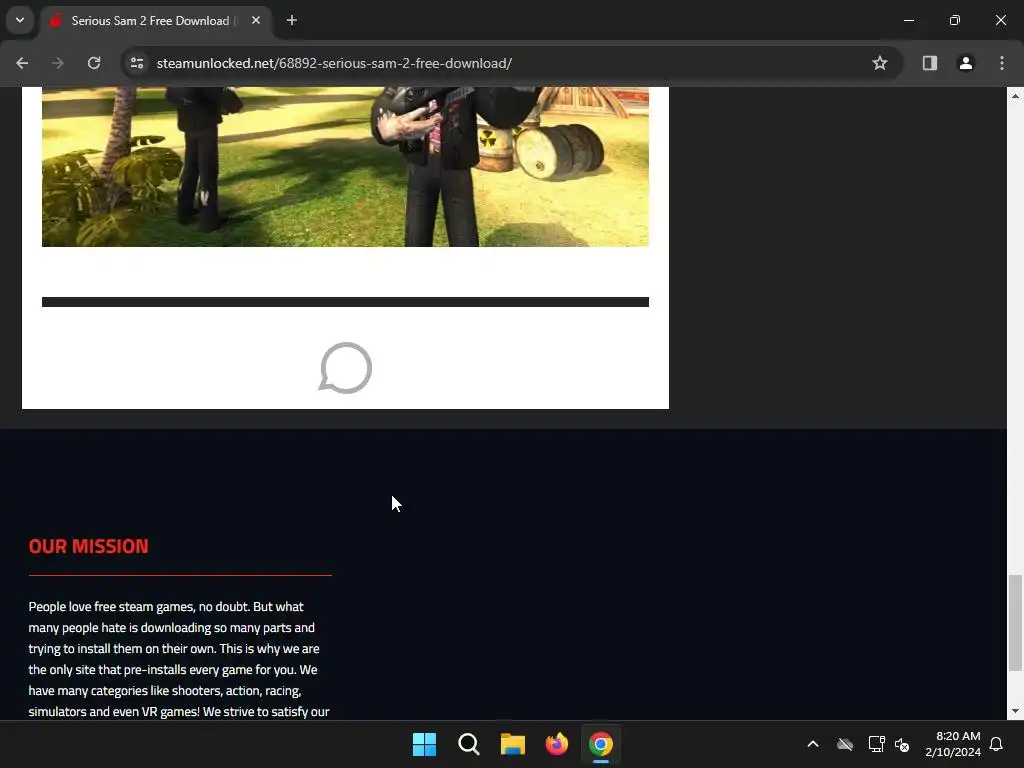Open the comments speech bubble icon
This screenshot has height=768, width=1024.
(345, 368)
